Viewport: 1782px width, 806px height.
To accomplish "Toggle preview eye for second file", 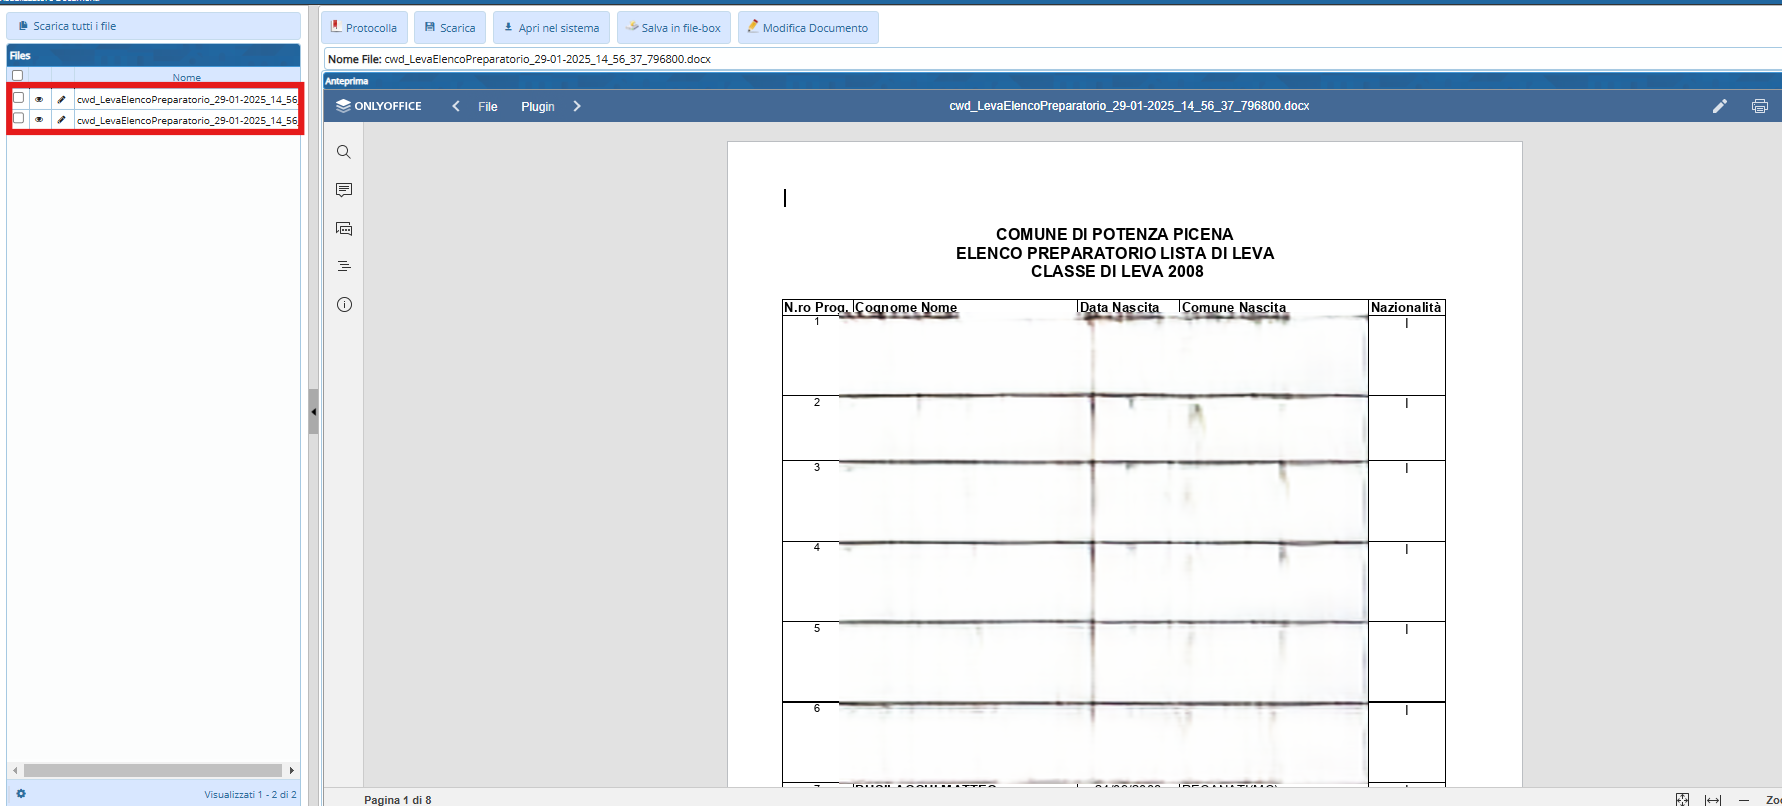I will pyautogui.click(x=39, y=120).
